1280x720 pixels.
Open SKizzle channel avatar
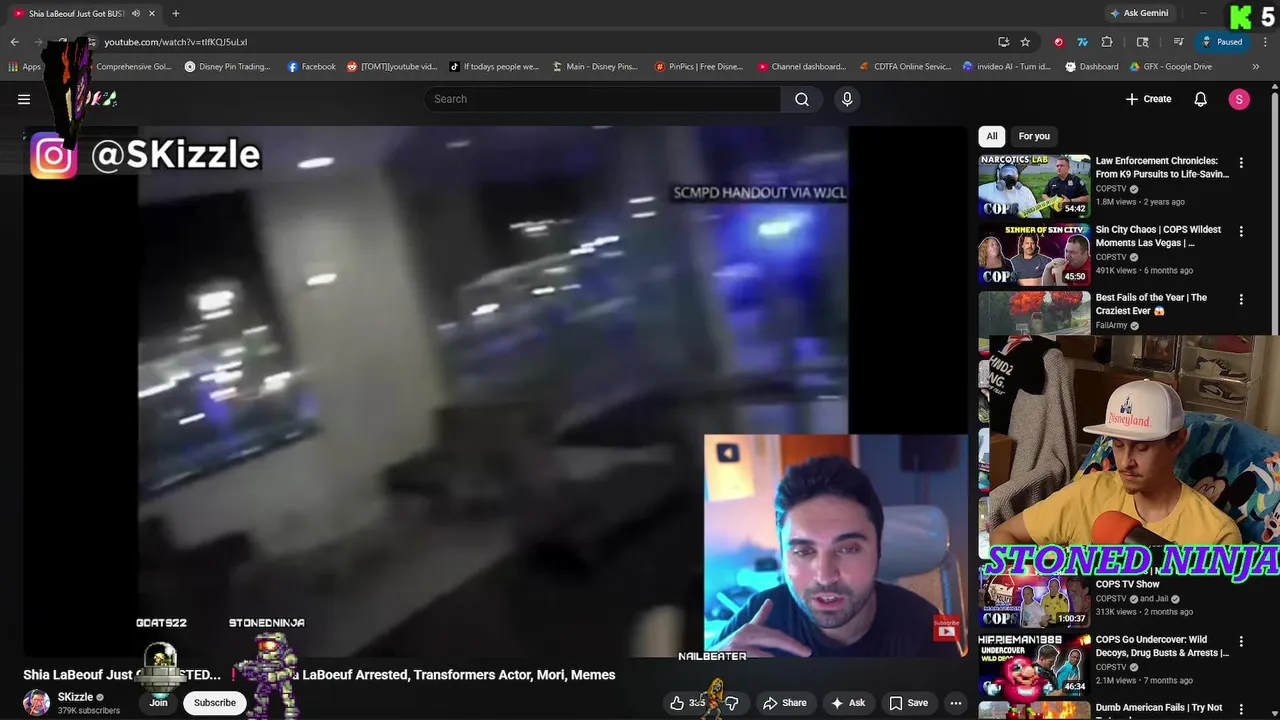(37, 703)
